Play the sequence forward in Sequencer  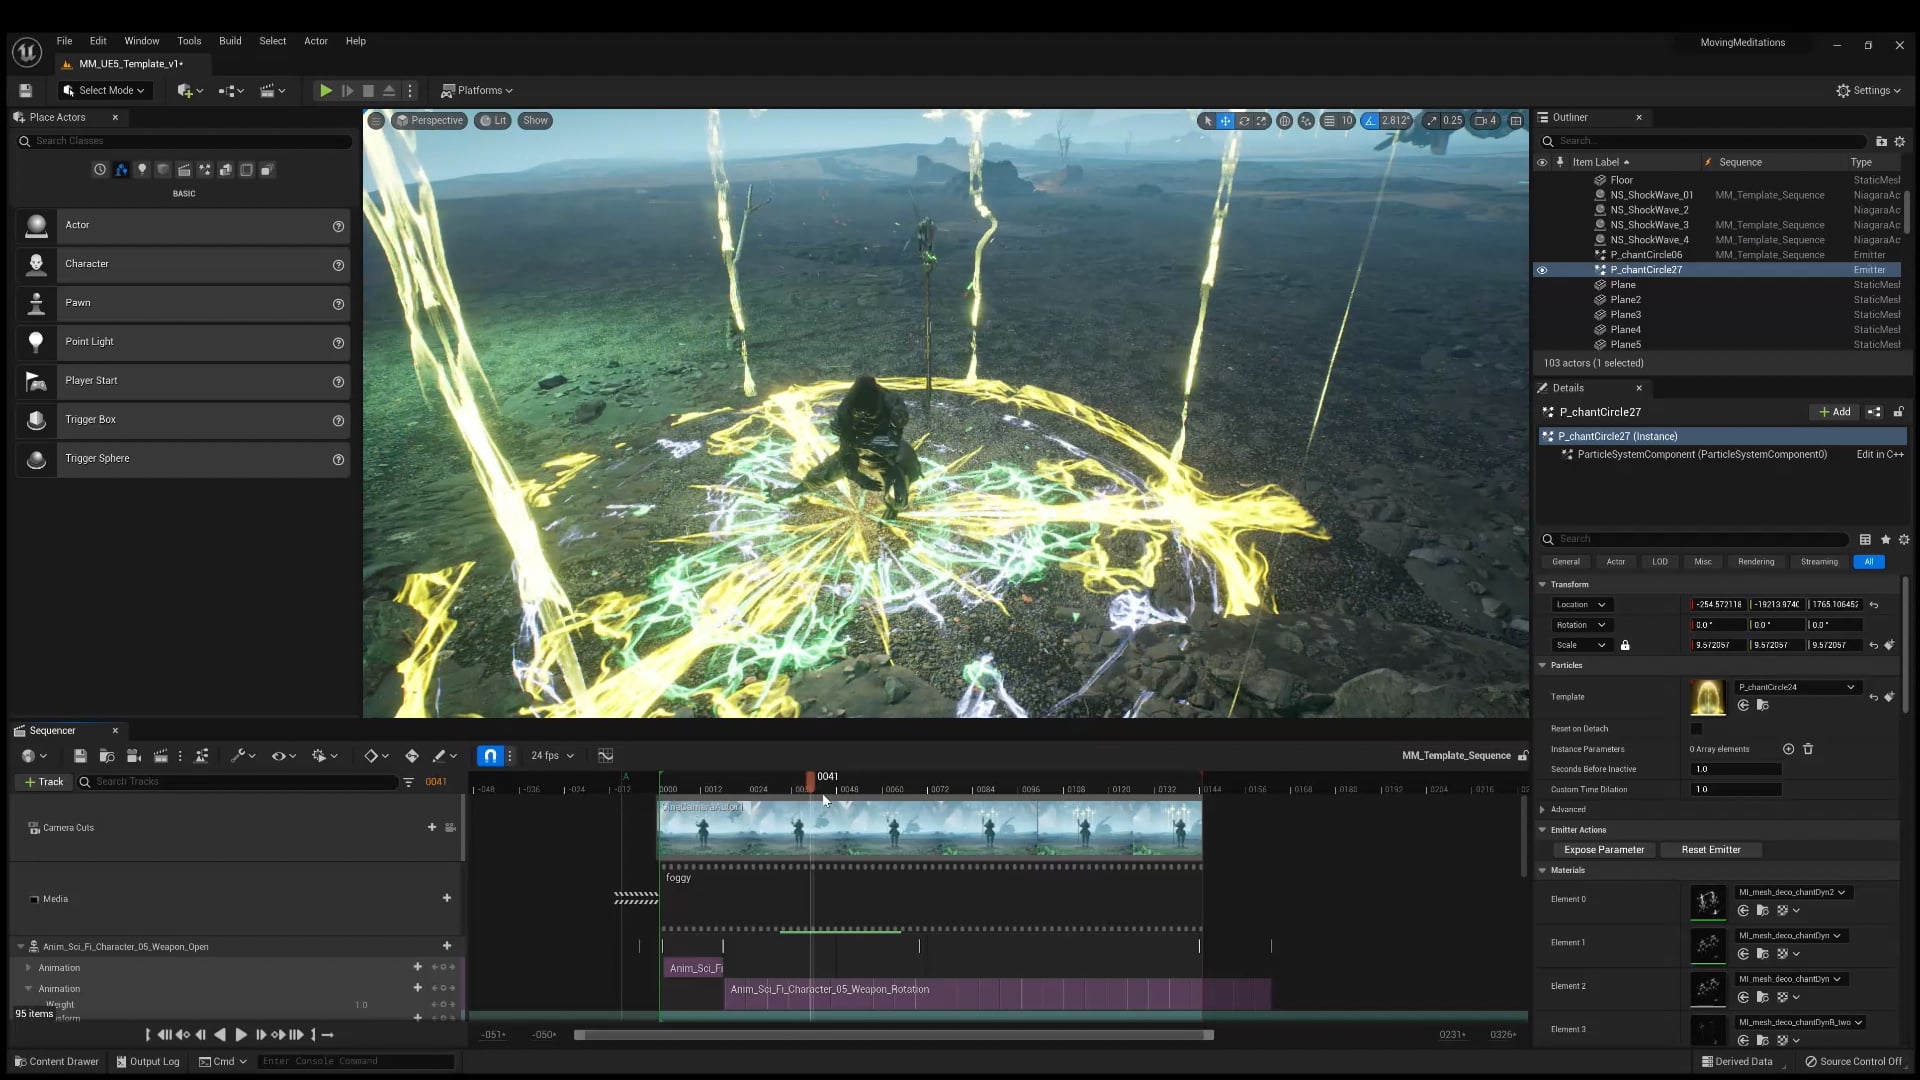(240, 1035)
